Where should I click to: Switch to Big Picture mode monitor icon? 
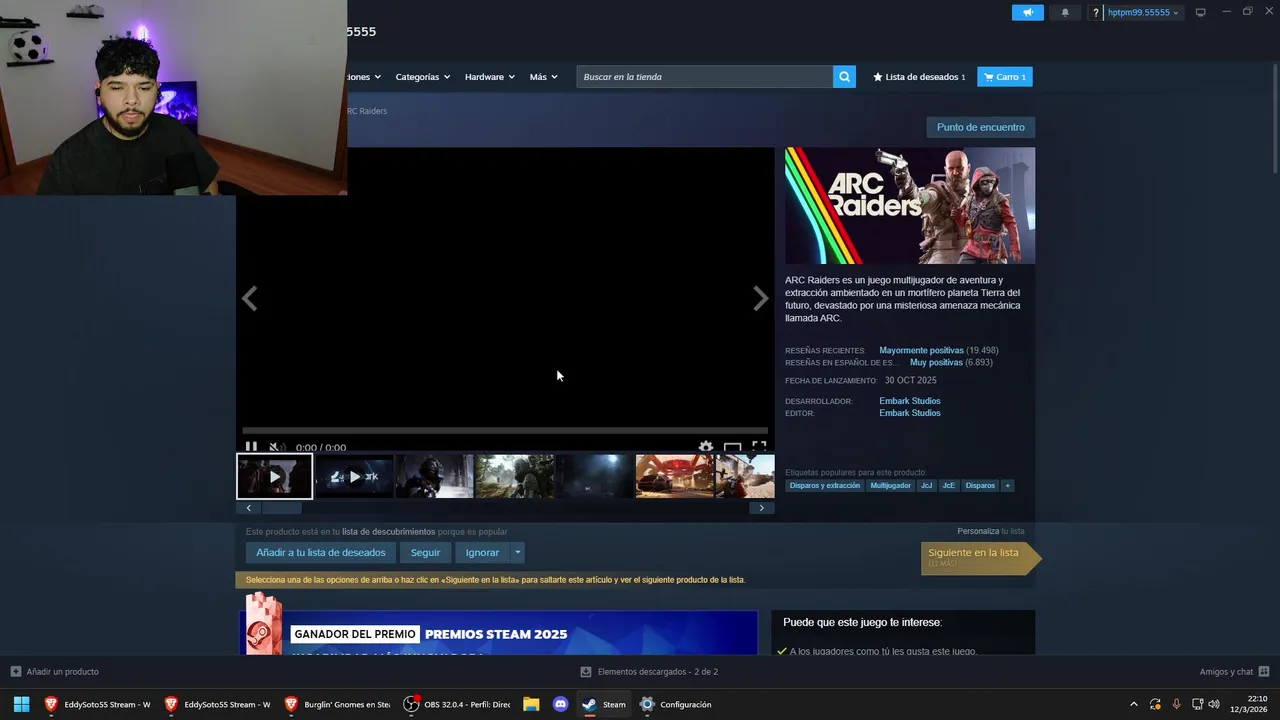tap(1201, 12)
